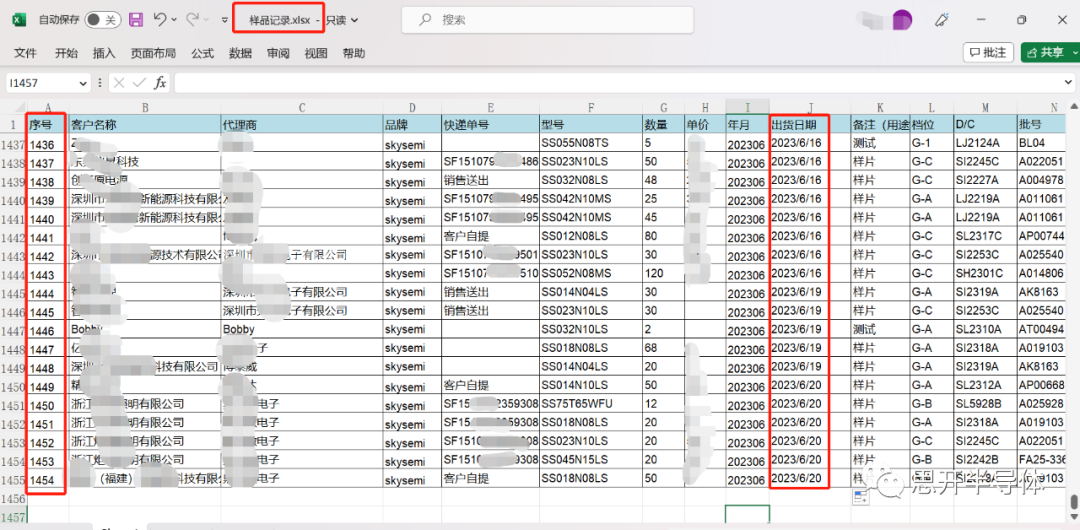Click cell SS045N15LS in 型号 column
The image size is (1080, 530).
coord(591,460)
